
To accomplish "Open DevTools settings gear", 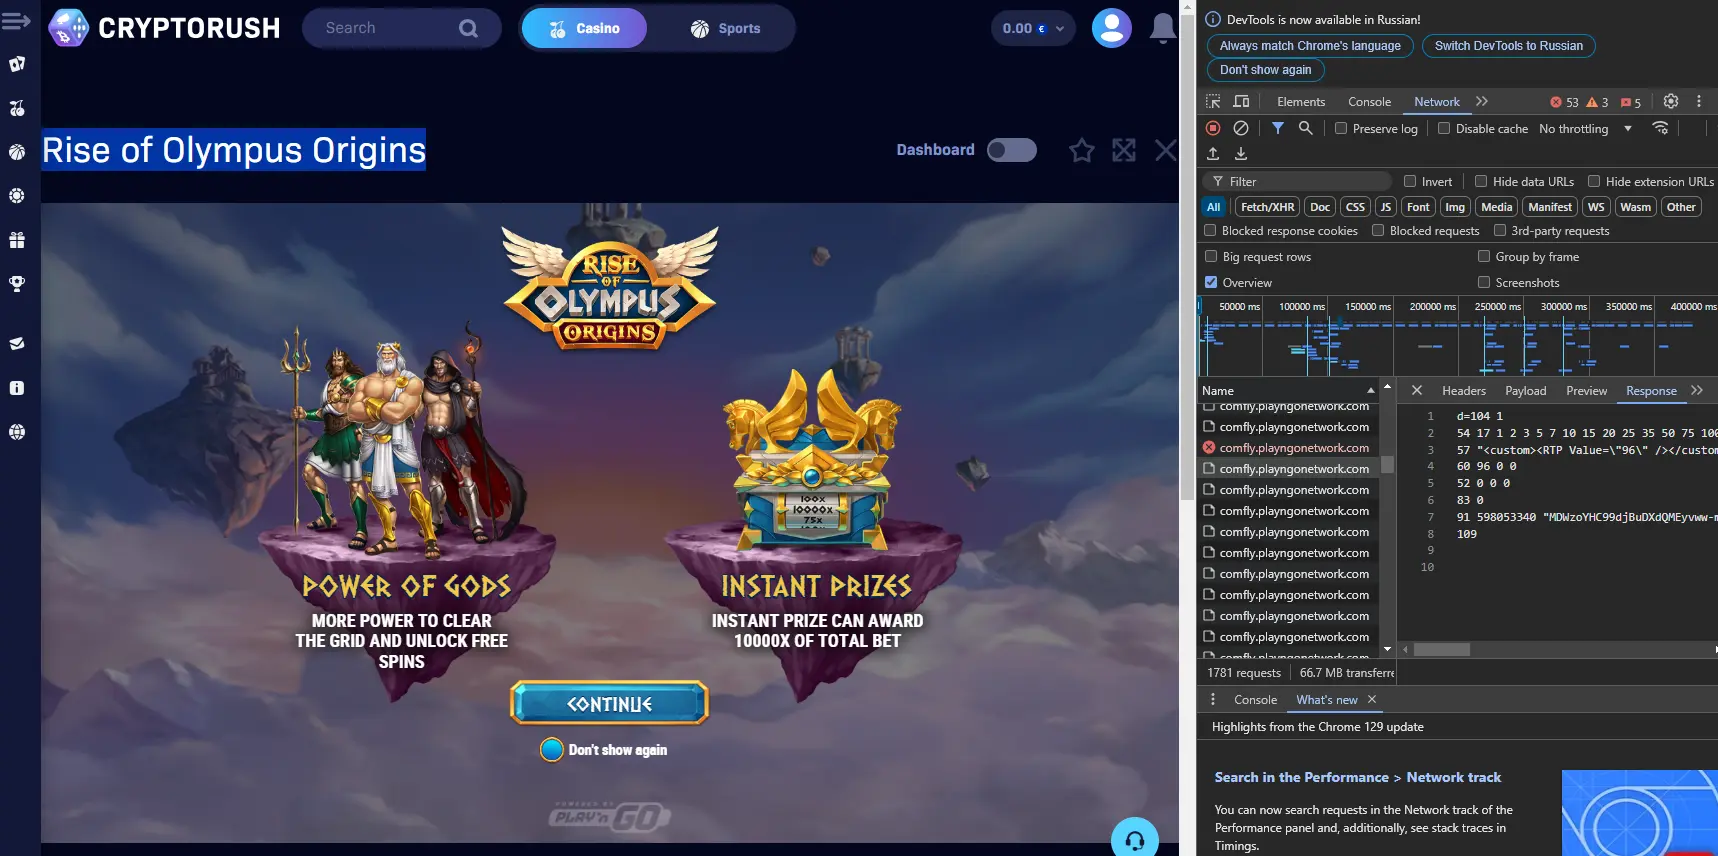I will (1671, 101).
